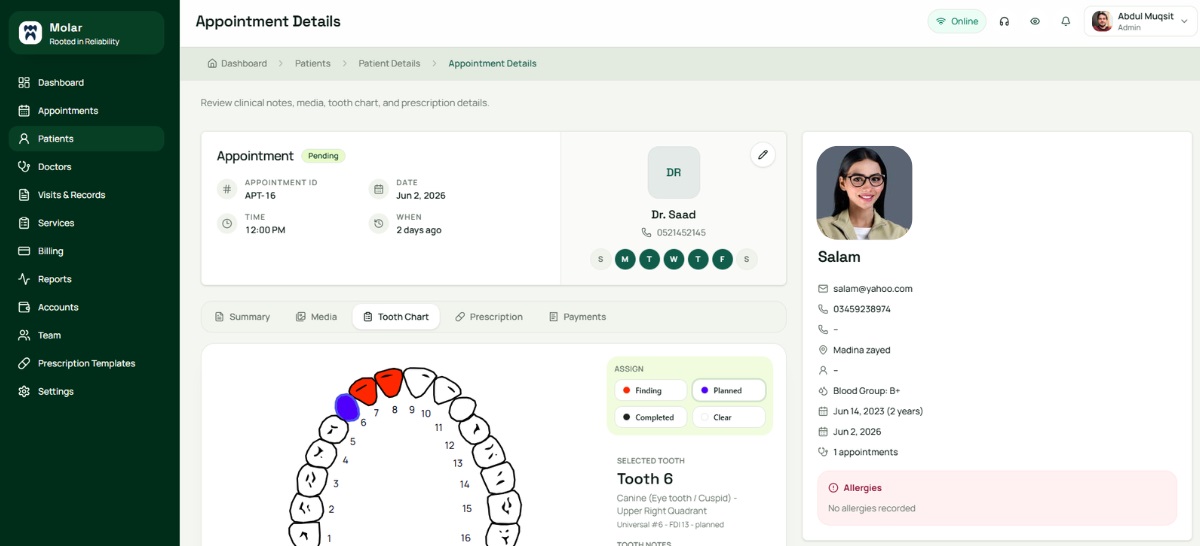1200x546 pixels.
Task: Click the Appointment ID hash icon
Action: coord(227,189)
